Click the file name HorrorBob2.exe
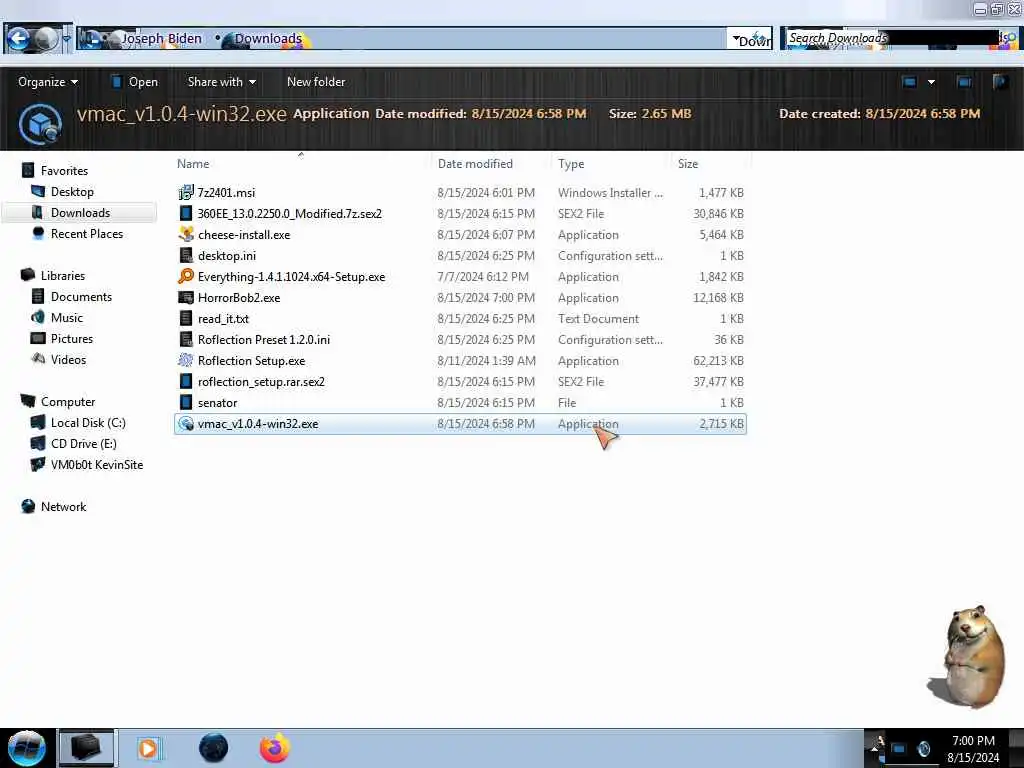This screenshot has height=768, width=1024. pos(239,298)
